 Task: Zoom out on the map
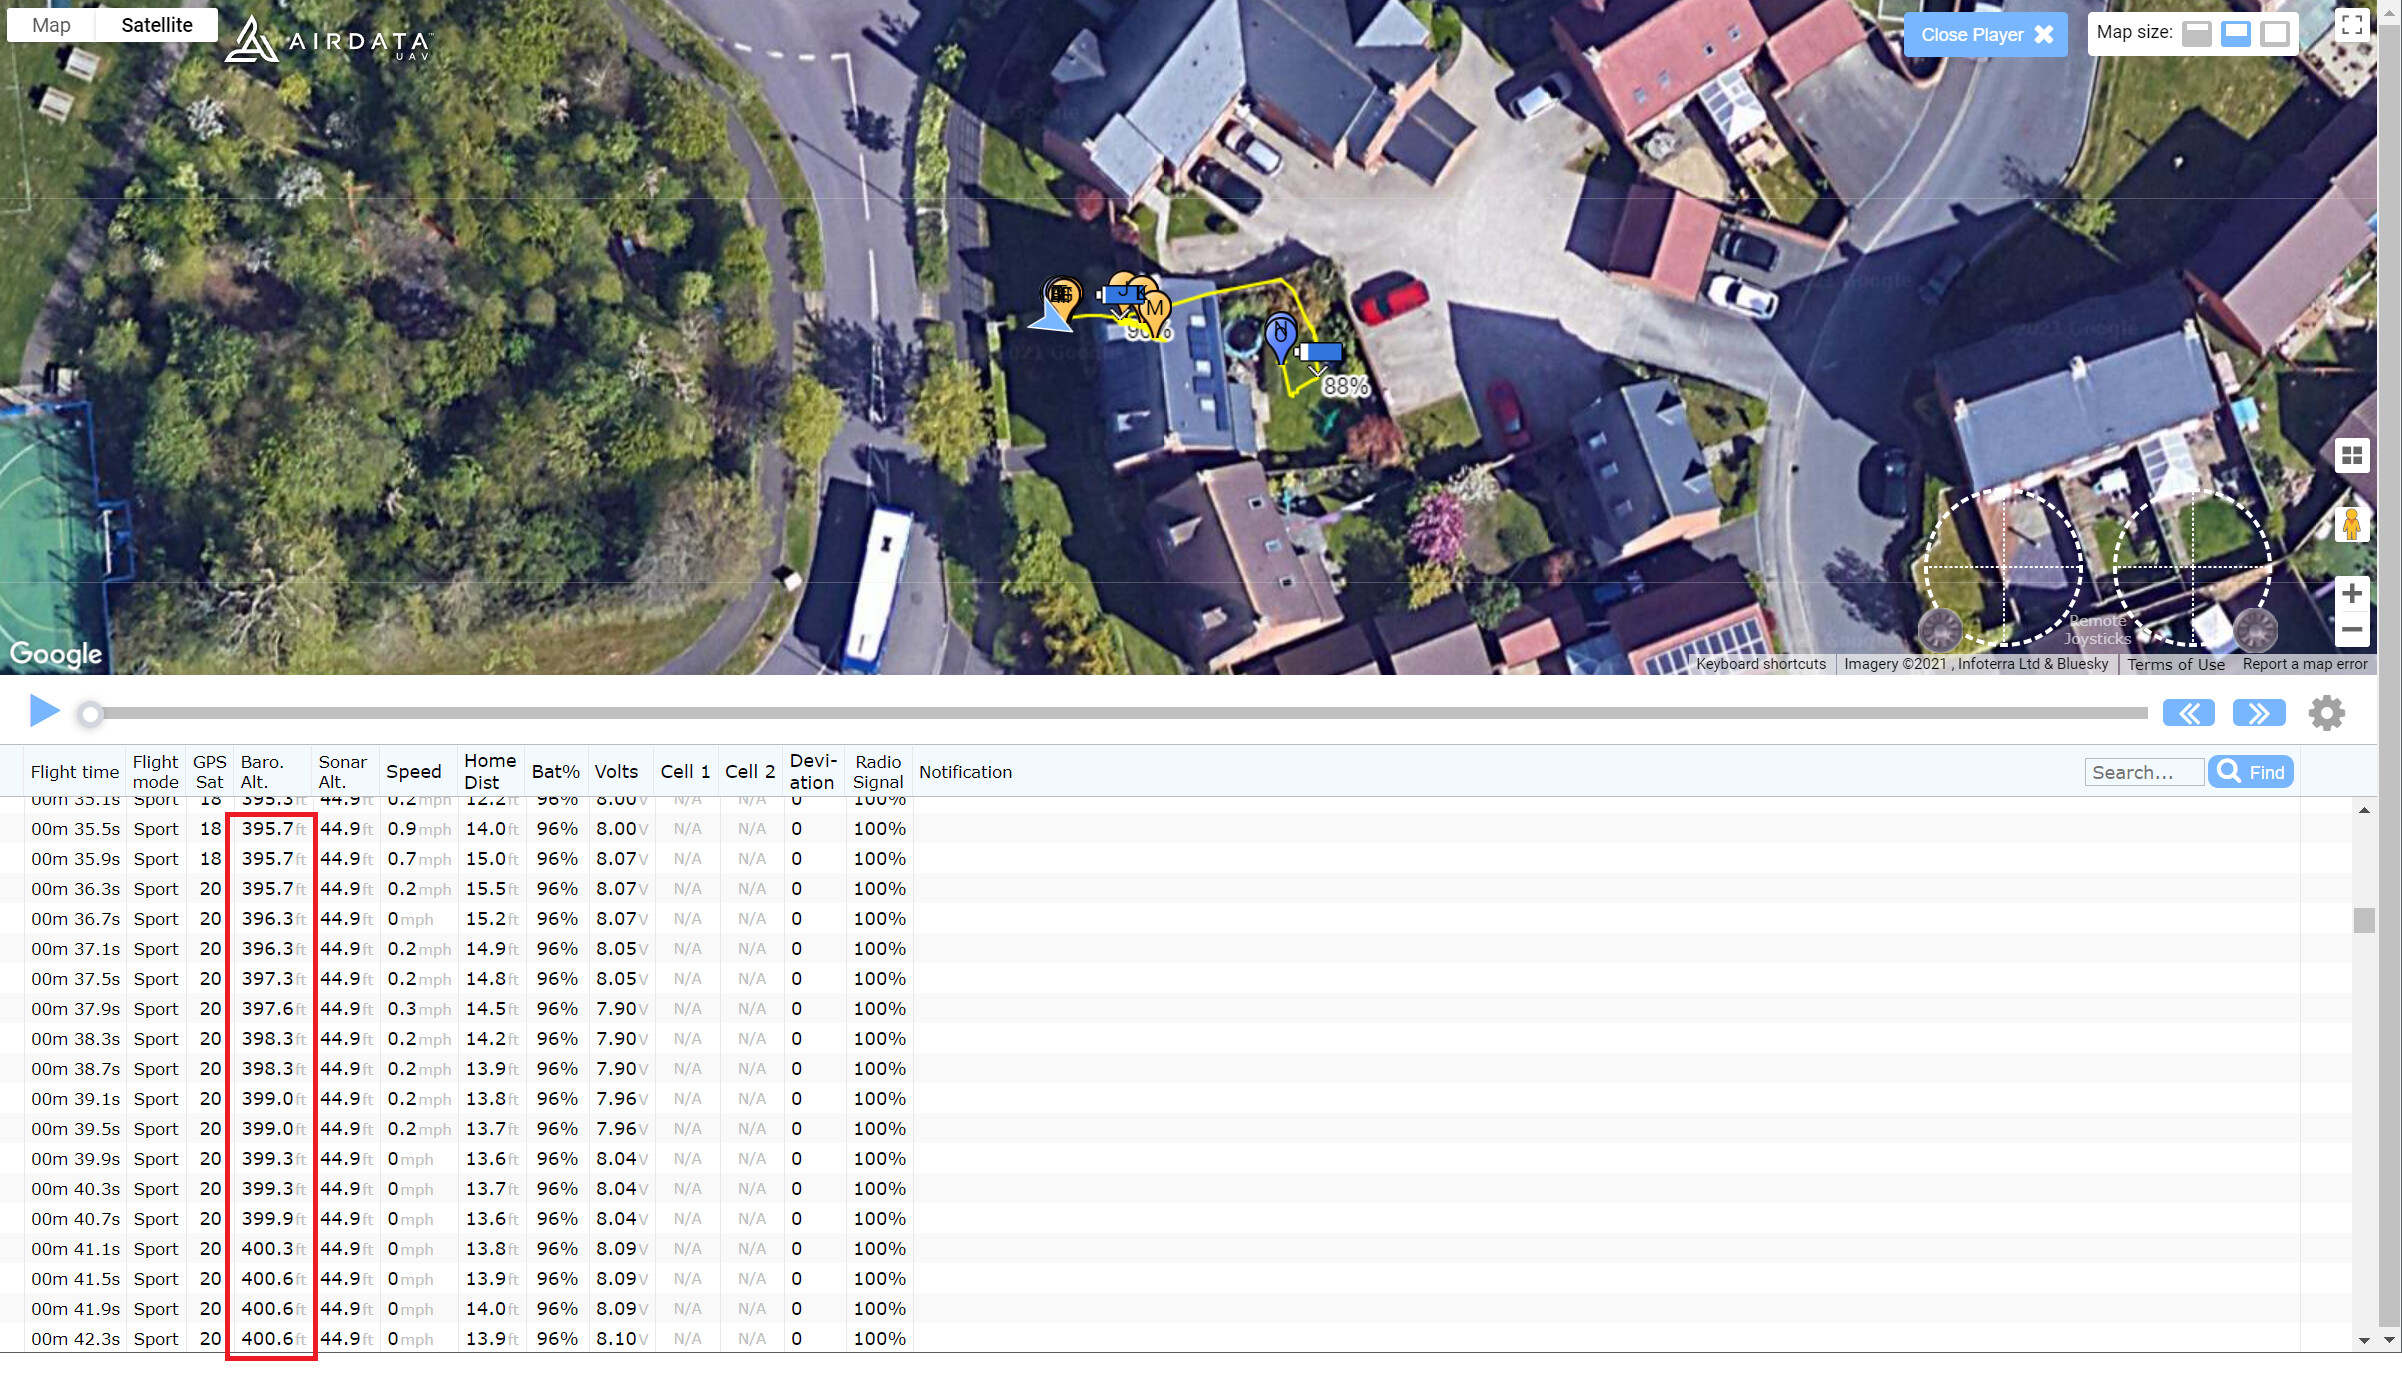coord(2352,630)
